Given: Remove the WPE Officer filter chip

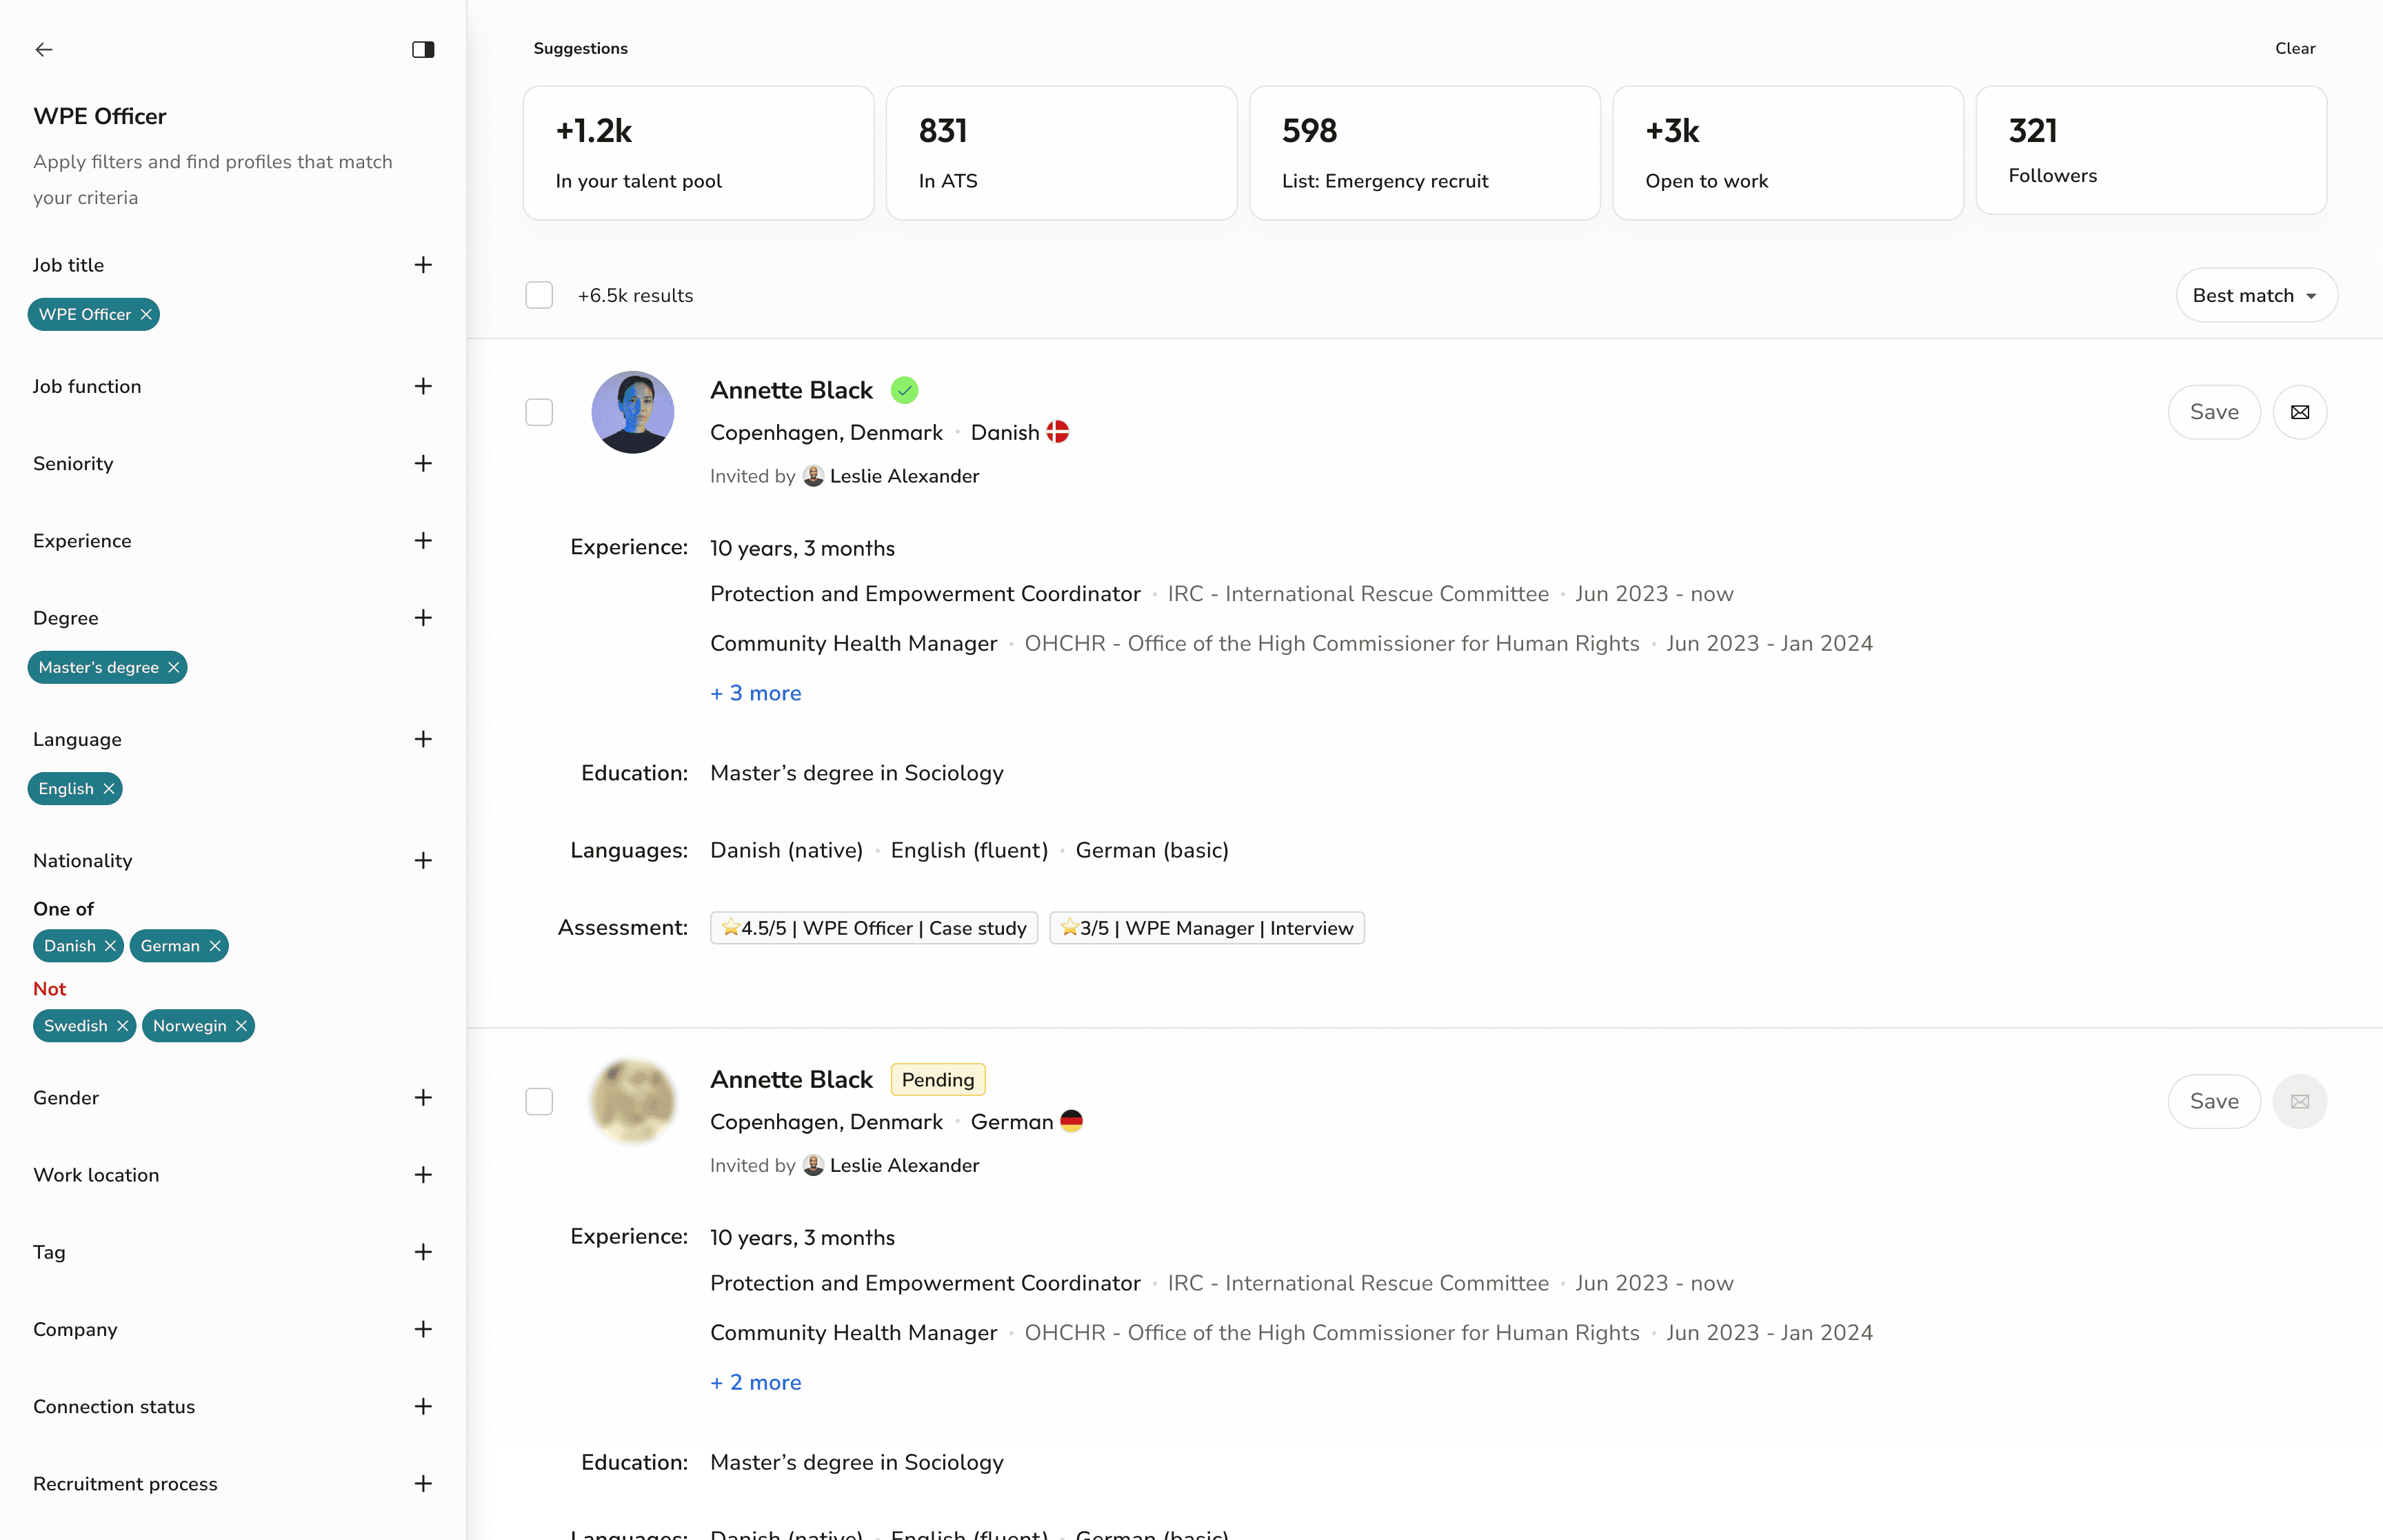Looking at the screenshot, I should [x=146, y=314].
